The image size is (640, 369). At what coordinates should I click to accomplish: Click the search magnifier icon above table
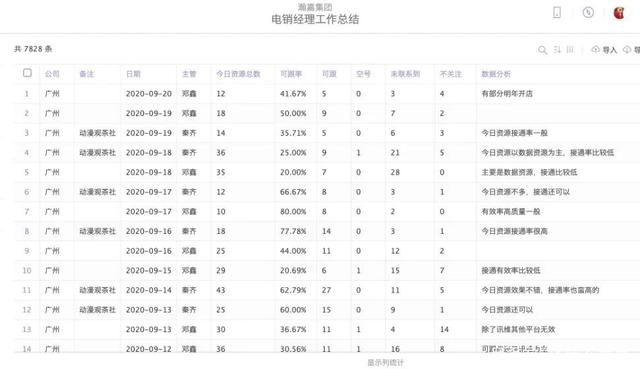542,50
